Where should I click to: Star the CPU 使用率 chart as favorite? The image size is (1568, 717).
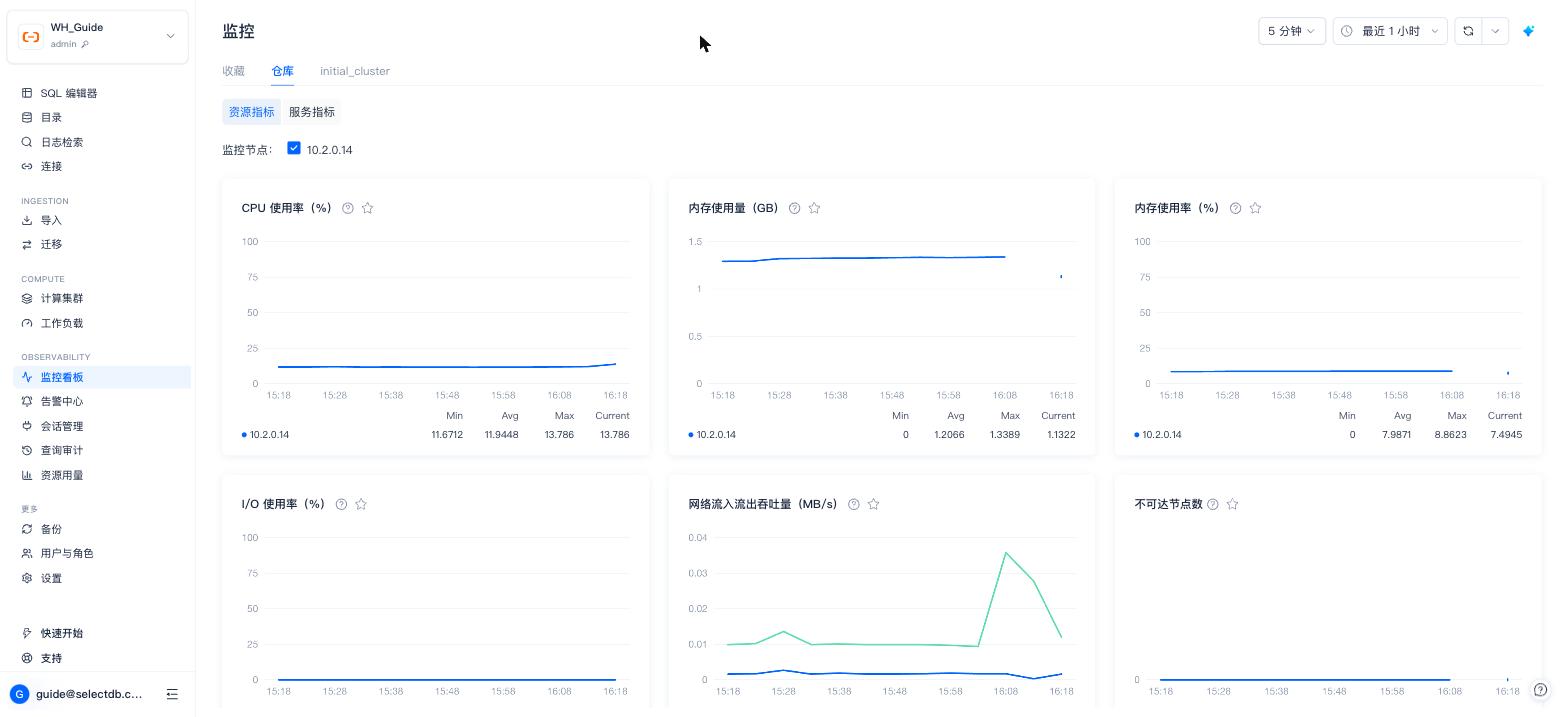pyautogui.click(x=367, y=208)
